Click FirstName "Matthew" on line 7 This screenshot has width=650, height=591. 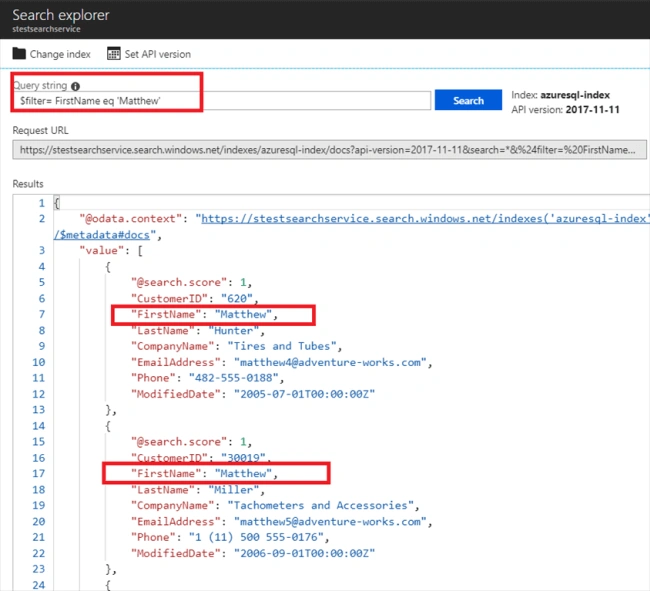point(204,314)
